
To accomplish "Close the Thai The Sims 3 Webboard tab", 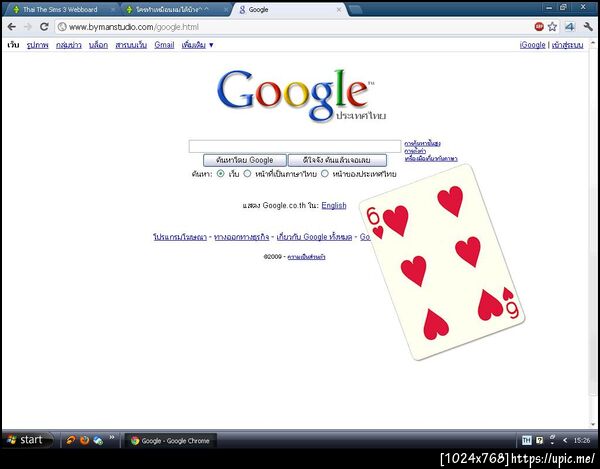I will click(113, 10).
